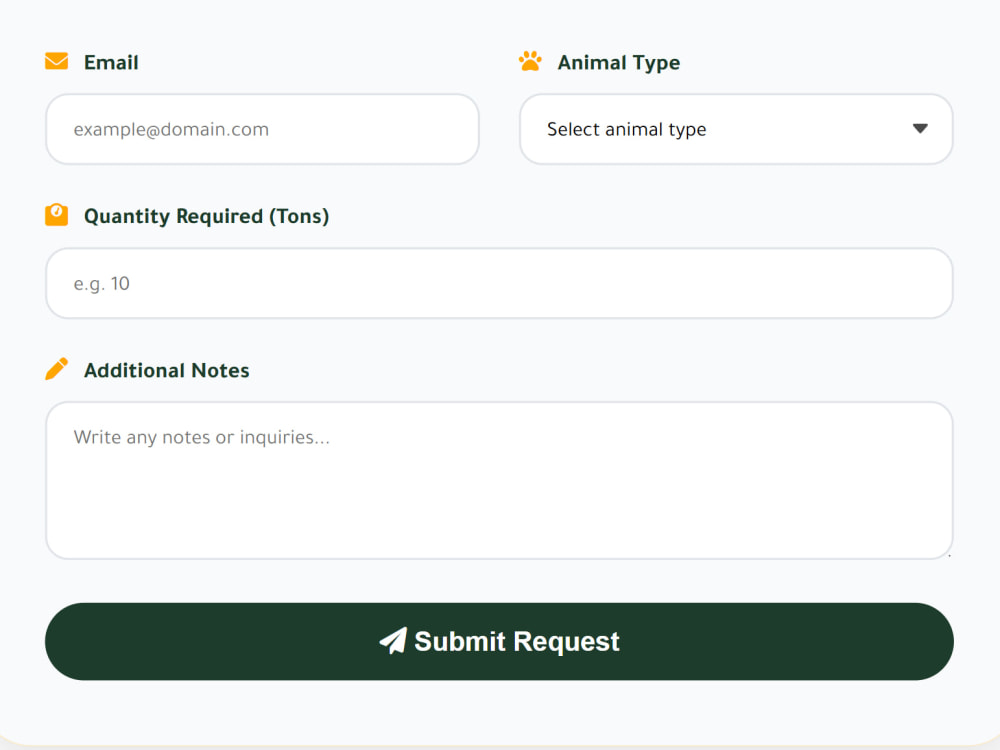1000x750 pixels.
Task: Click the paper plane icon in Submit Request
Action: 393,640
